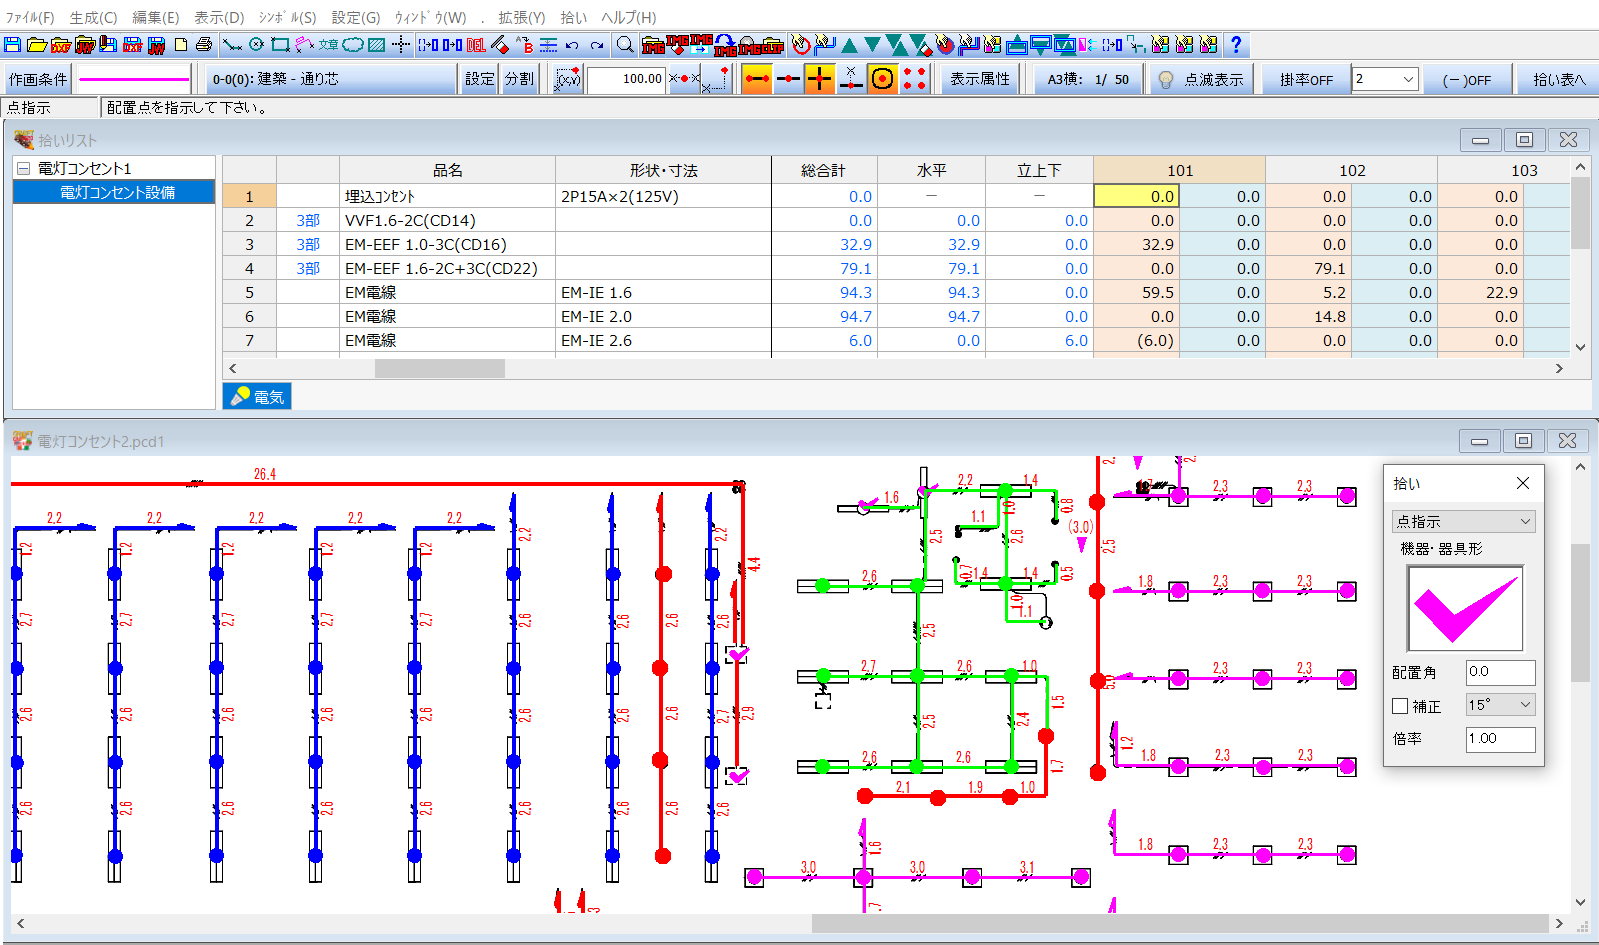Screen dimensions: 1599x945
Task: Click the 点滅表示 light bulb button
Action: click(x=1200, y=79)
